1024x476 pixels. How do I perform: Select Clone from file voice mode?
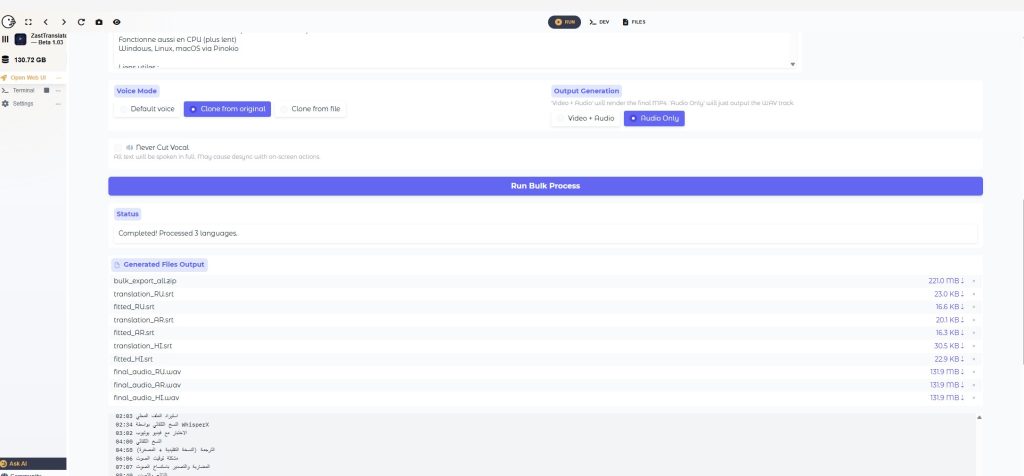(x=310, y=109)
